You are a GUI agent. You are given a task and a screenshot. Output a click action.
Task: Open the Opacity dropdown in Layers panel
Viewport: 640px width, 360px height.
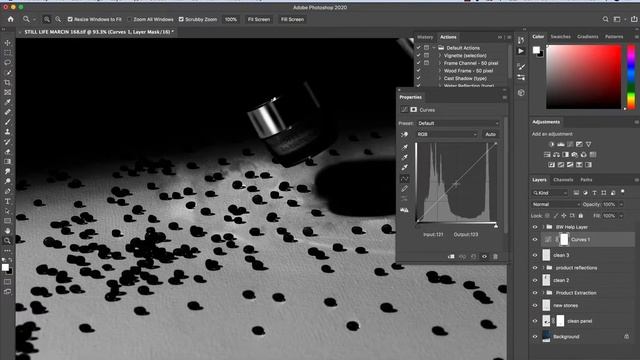click(x=621, y=204)
